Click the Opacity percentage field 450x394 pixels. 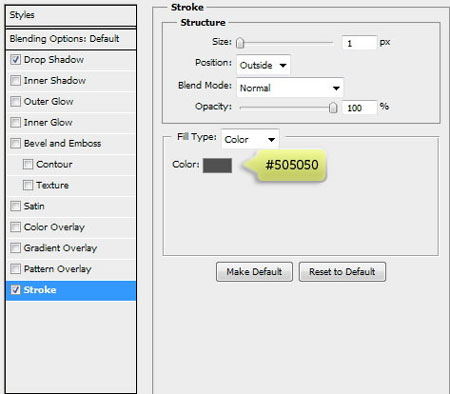359,107
